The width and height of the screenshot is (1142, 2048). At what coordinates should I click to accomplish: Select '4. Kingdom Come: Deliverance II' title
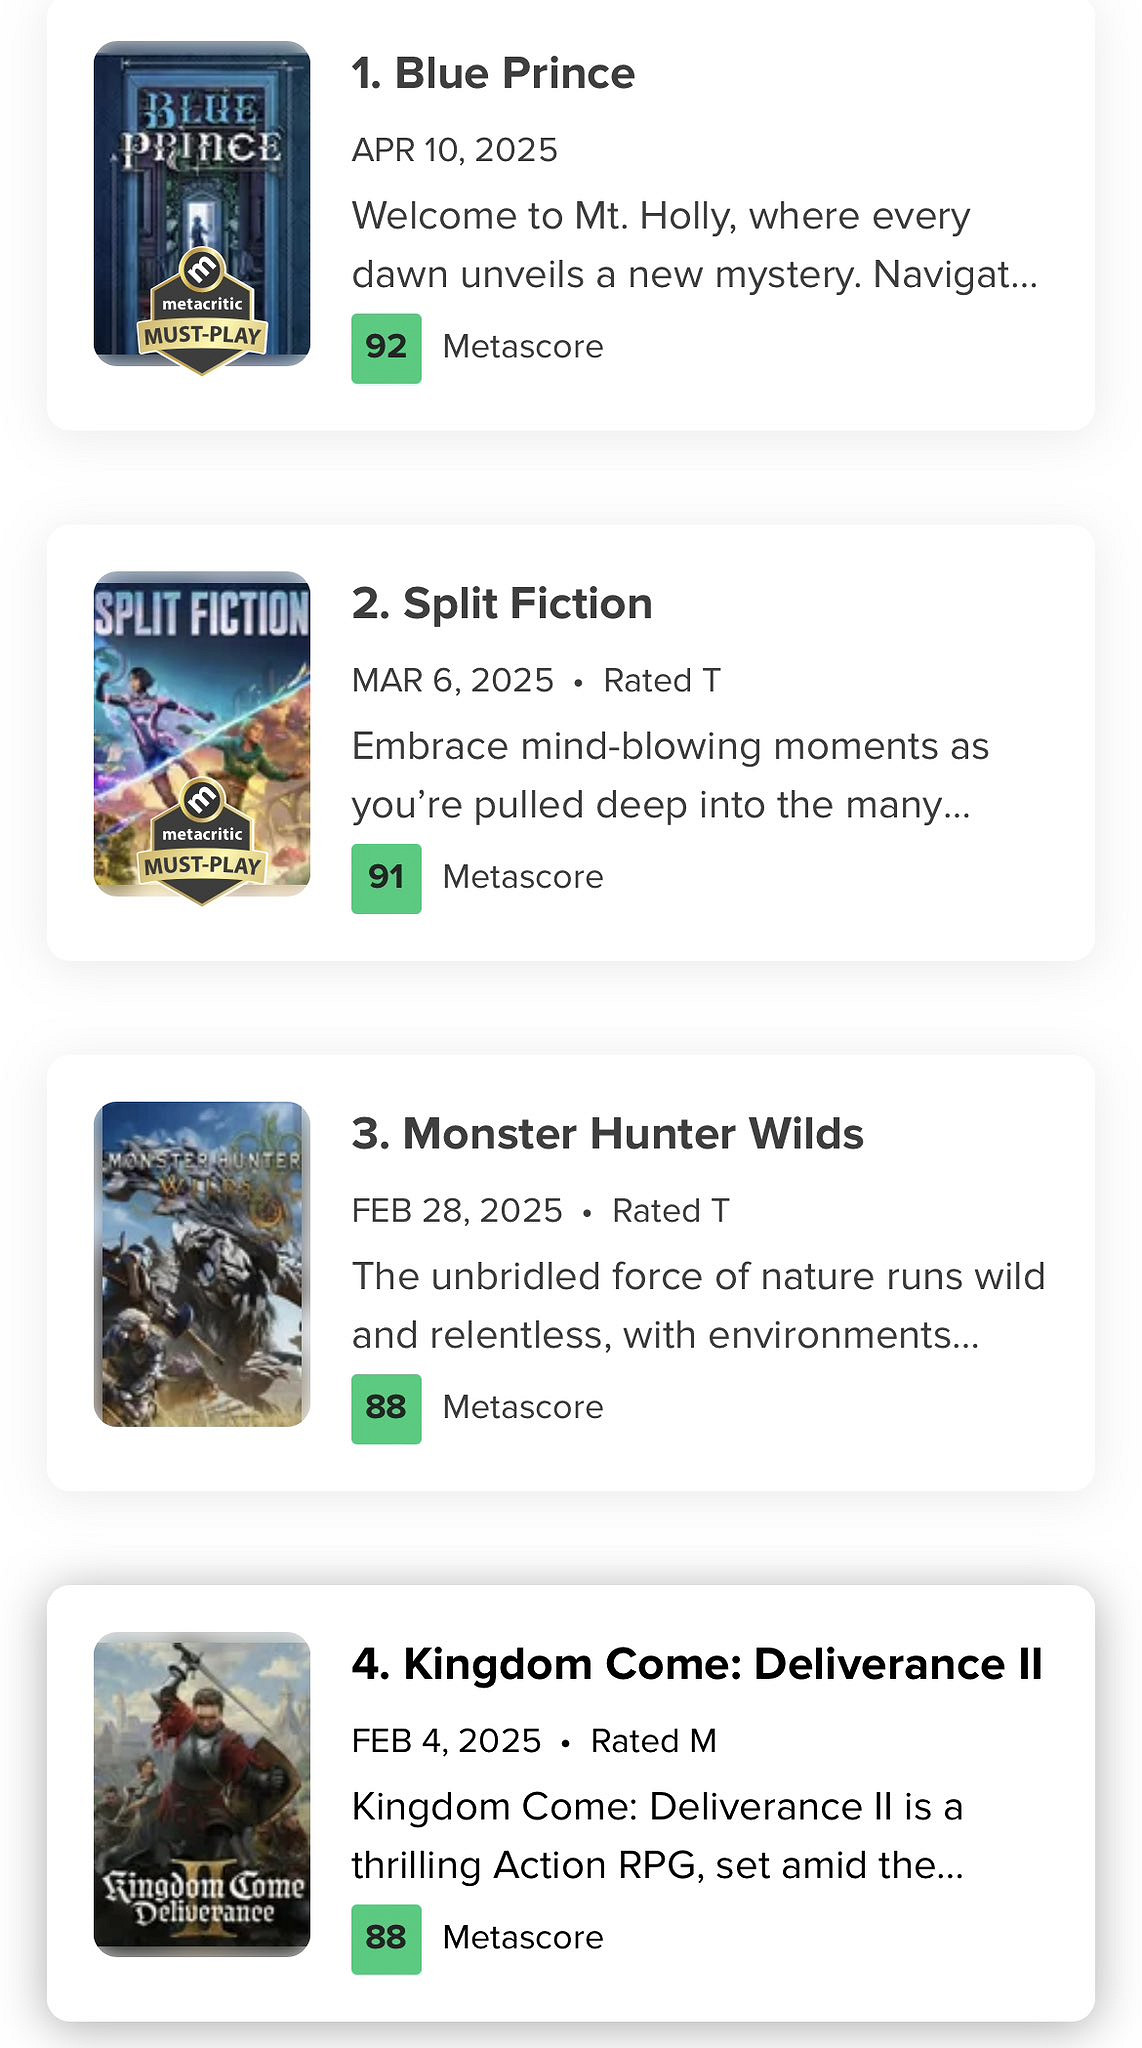coord(697,1664)
